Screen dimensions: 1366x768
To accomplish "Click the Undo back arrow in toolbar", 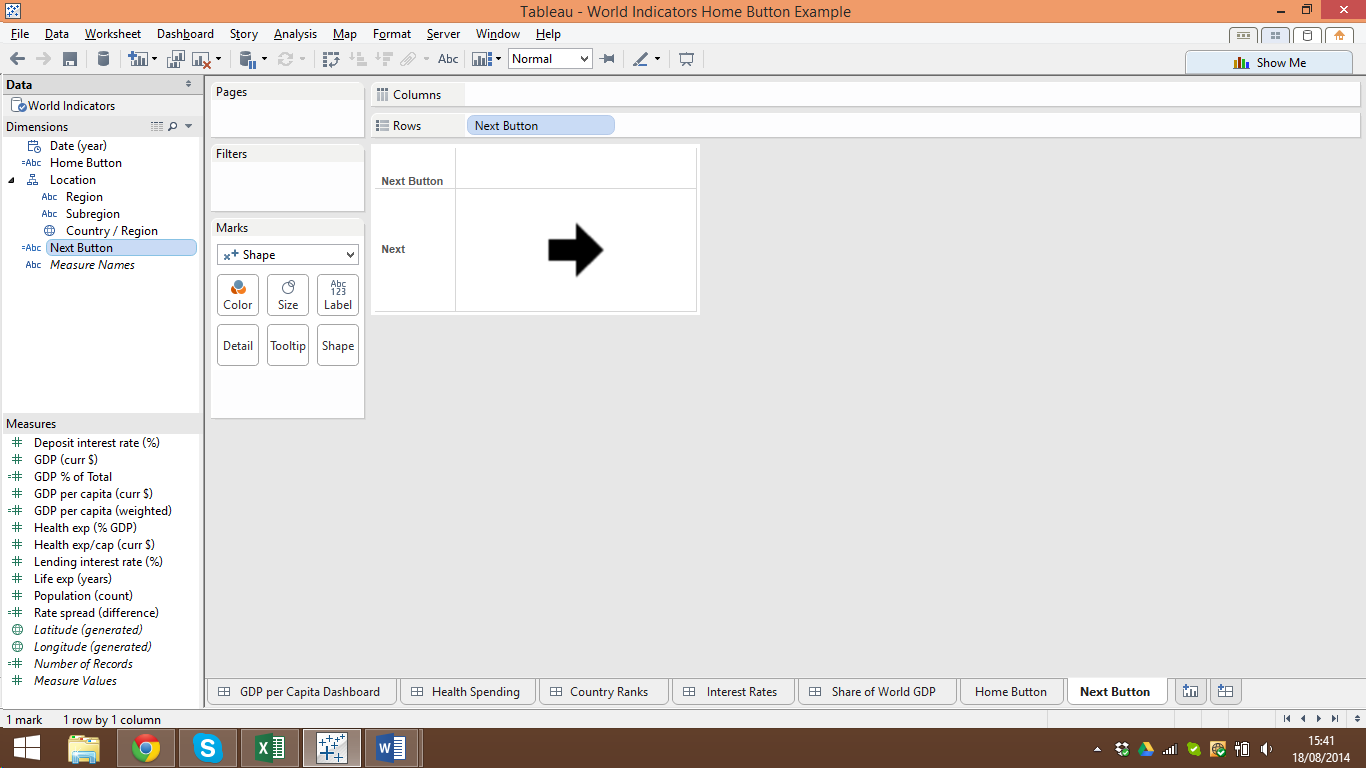I will click(x=18, y=59).
